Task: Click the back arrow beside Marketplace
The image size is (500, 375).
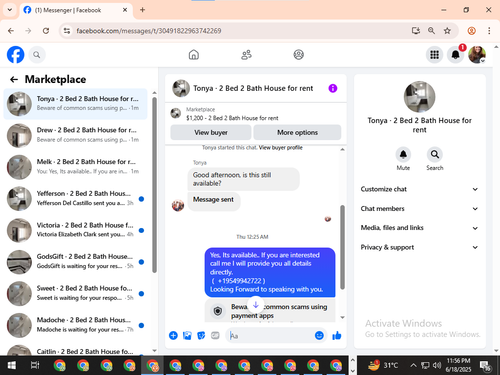Action: [x=14, y=79]
